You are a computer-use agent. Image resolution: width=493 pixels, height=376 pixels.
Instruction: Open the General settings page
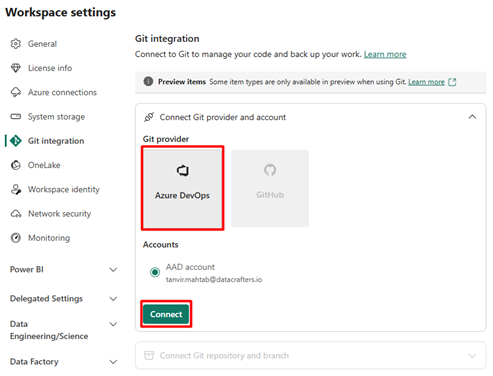tap(42, 44)
